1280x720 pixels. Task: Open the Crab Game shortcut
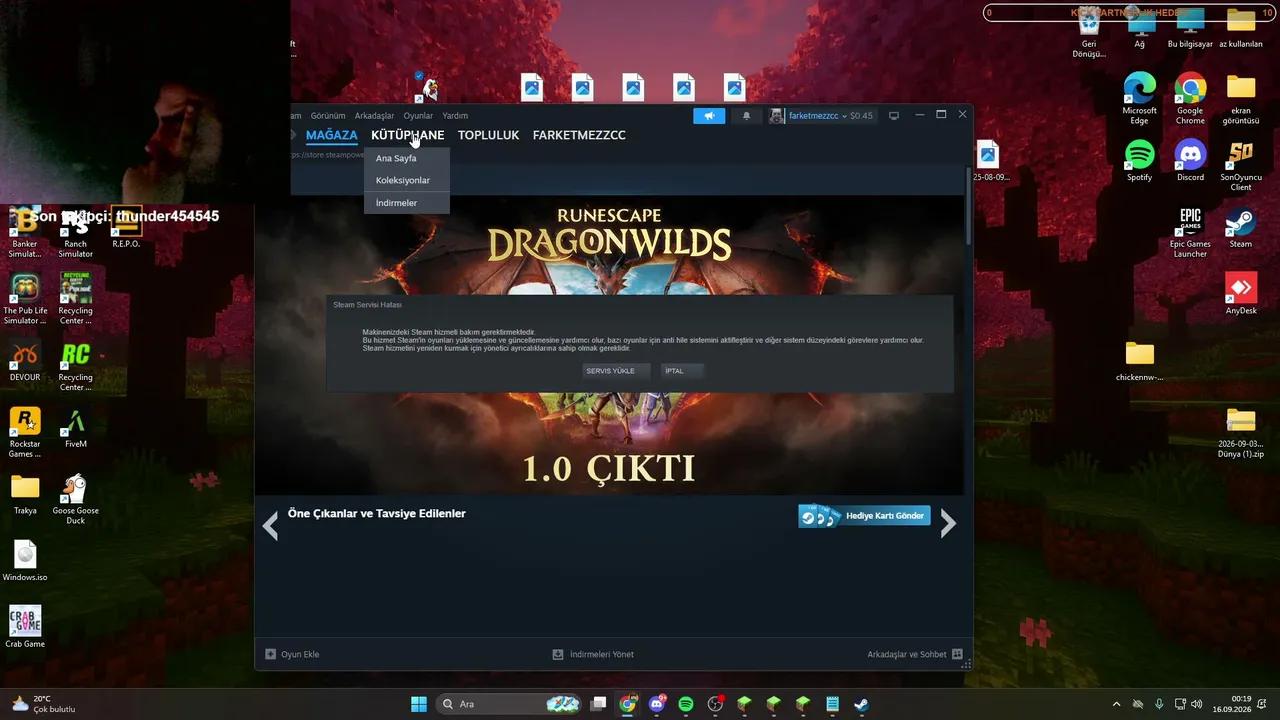pyautogui.click(x=25, y=628)
